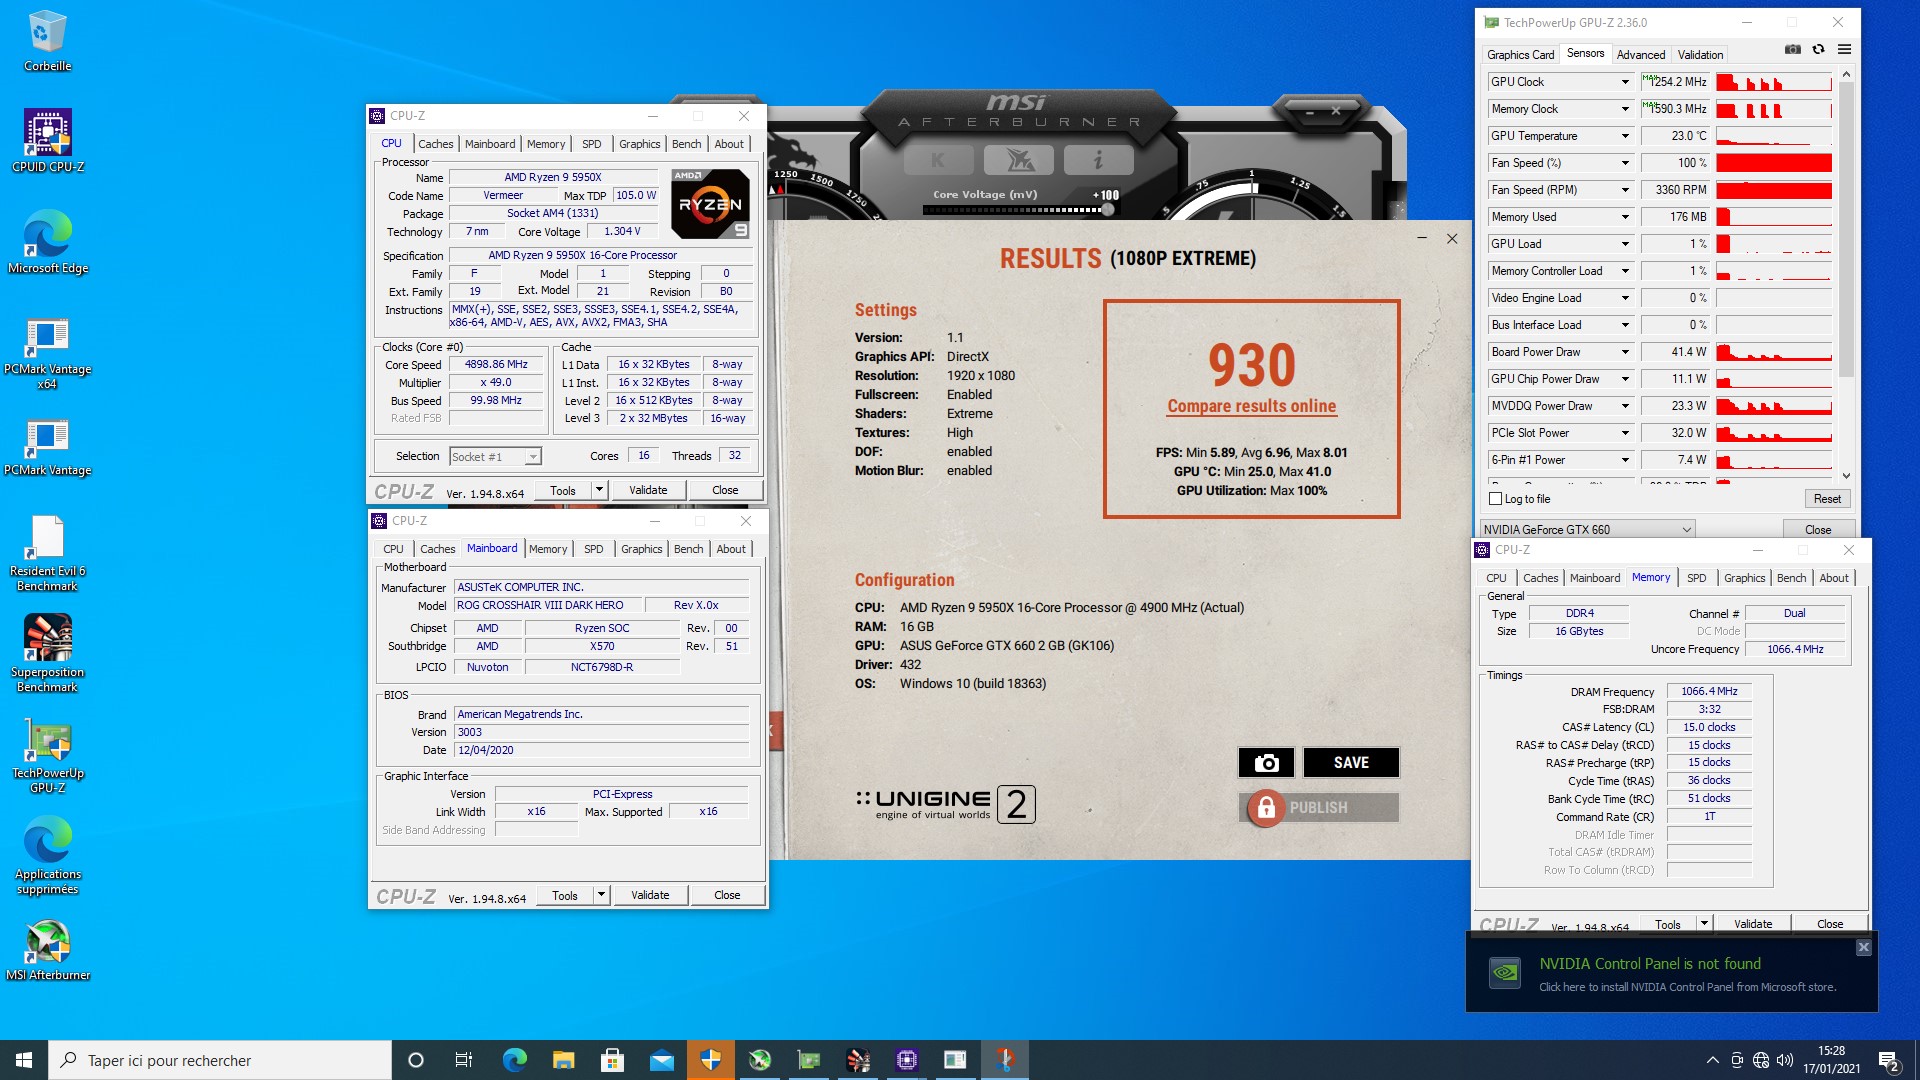Image resolution: width=1920 pixels, height=1080 pixels.
Task: Open the Mail app from taskbar
Action: [661, 1060]
